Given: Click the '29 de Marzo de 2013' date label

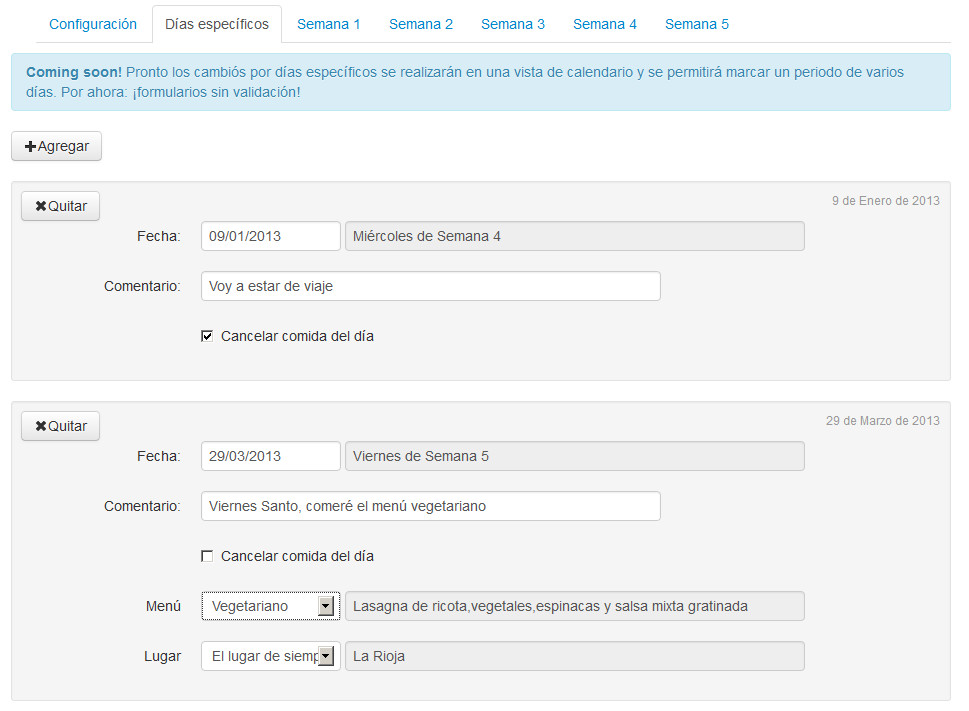Looking at the screenshot, I should 882,421.
